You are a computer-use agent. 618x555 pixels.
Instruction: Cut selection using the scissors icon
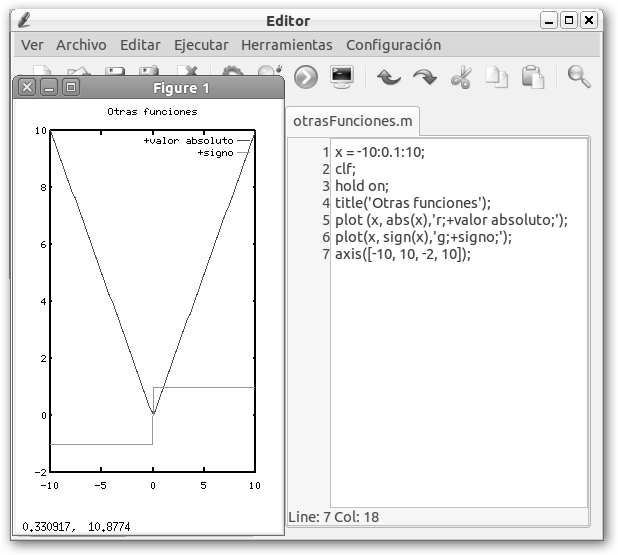click(x=461, y=78)
